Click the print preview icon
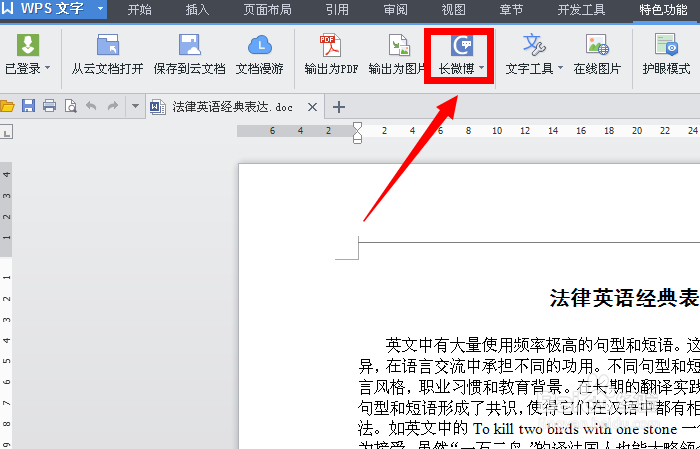The image size is (700, 449). (x=71, y=106)
